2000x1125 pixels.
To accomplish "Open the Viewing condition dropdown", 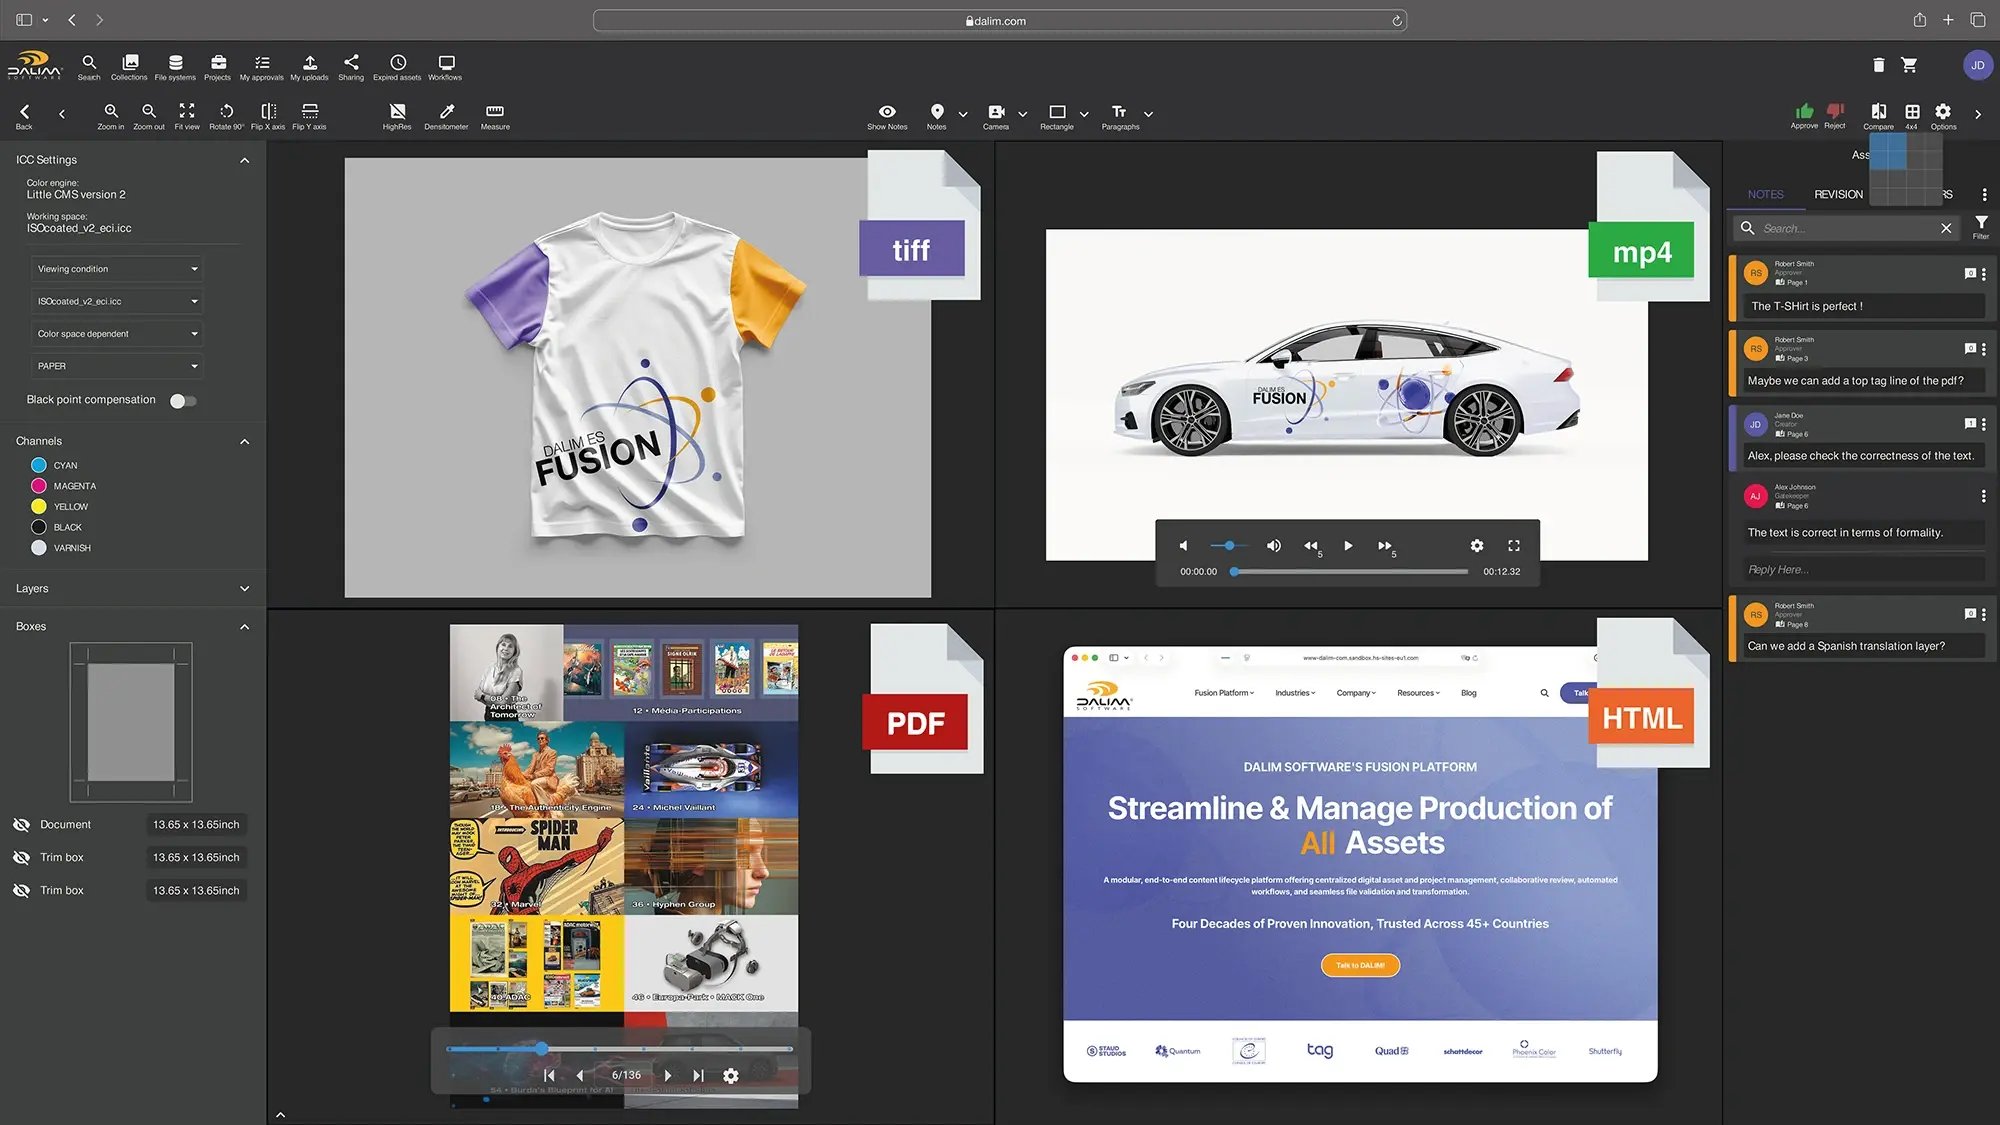I will click(x=117, y=269).
